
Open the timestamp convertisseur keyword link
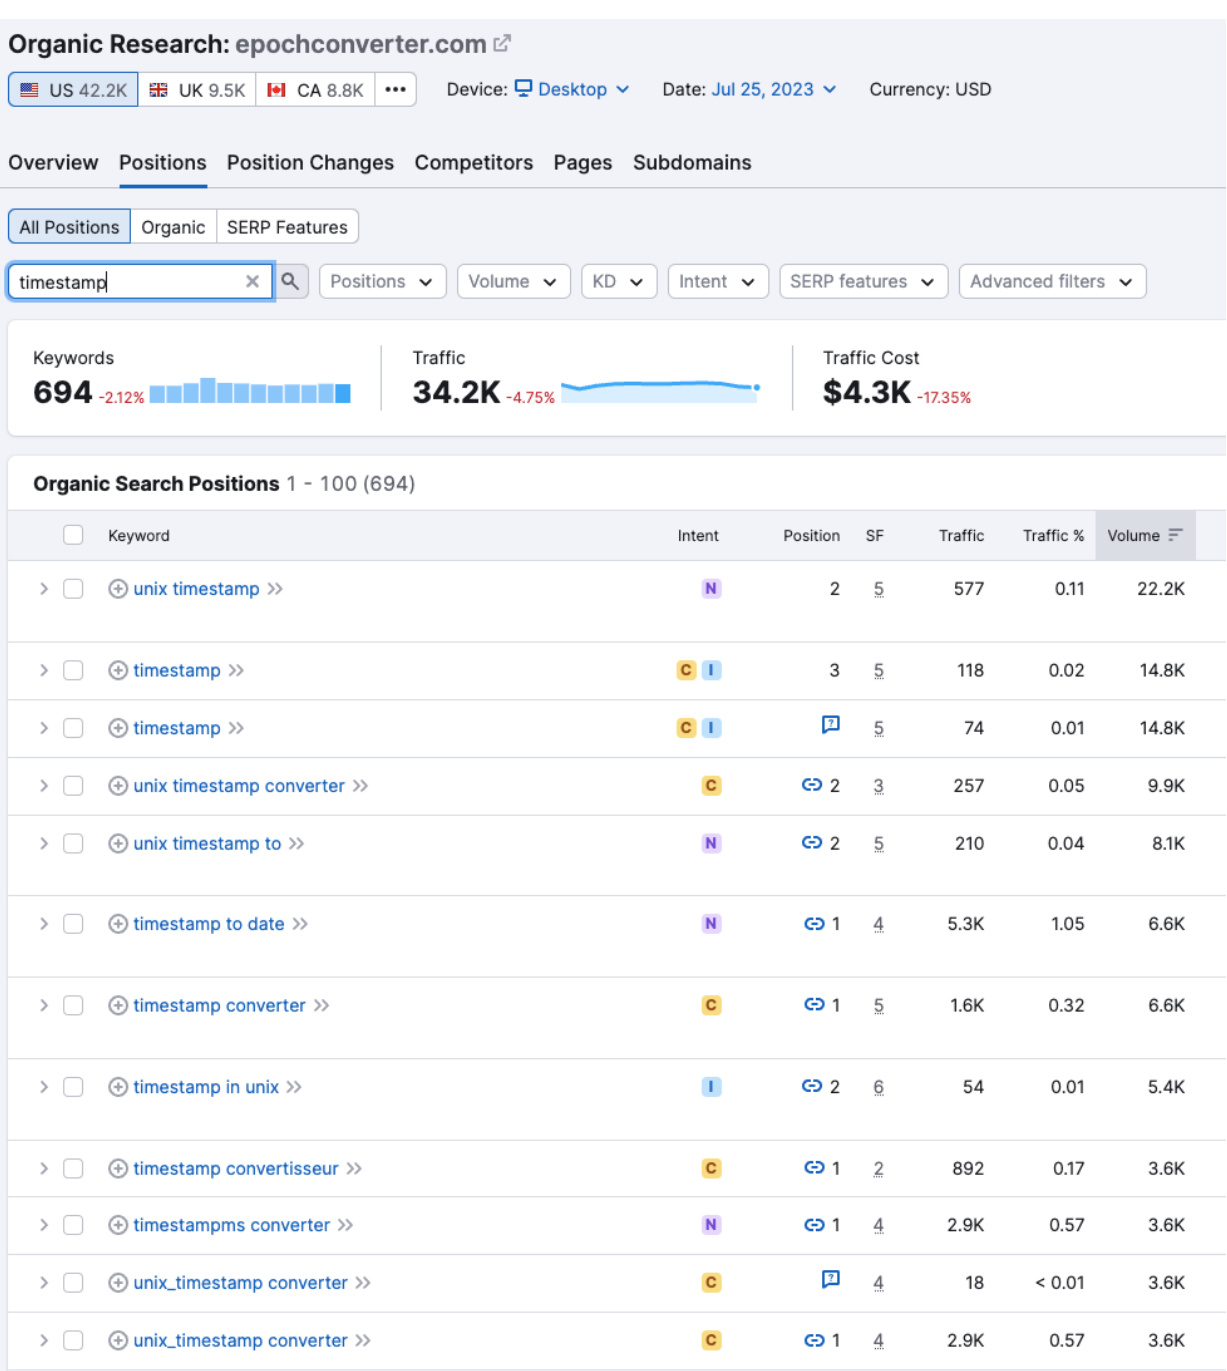pos(236,1168)
